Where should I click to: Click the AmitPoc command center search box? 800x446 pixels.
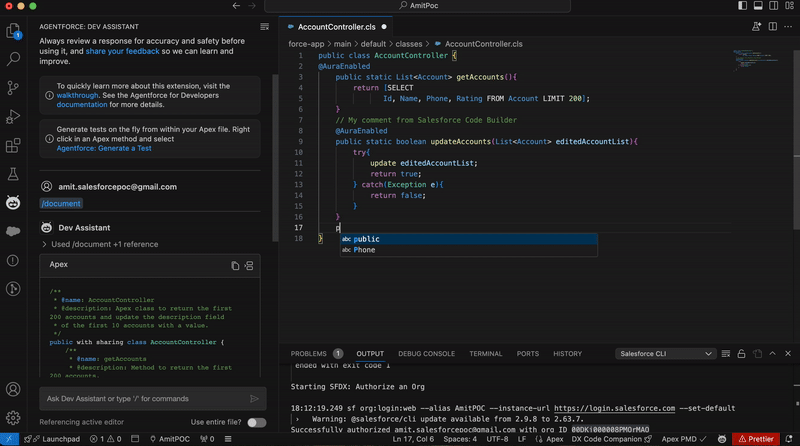(417, 6)
